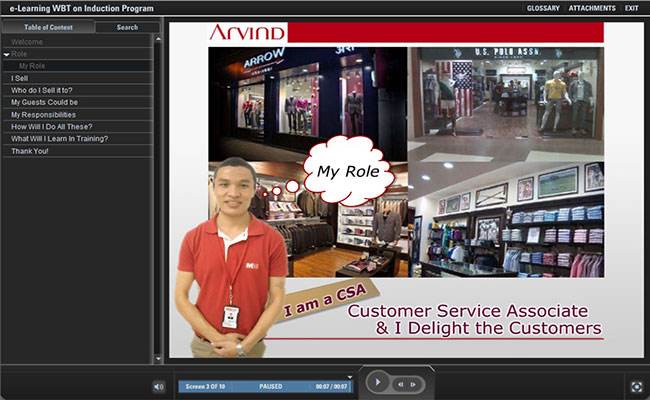Open Who do I Sell it to?

point(78,90)
